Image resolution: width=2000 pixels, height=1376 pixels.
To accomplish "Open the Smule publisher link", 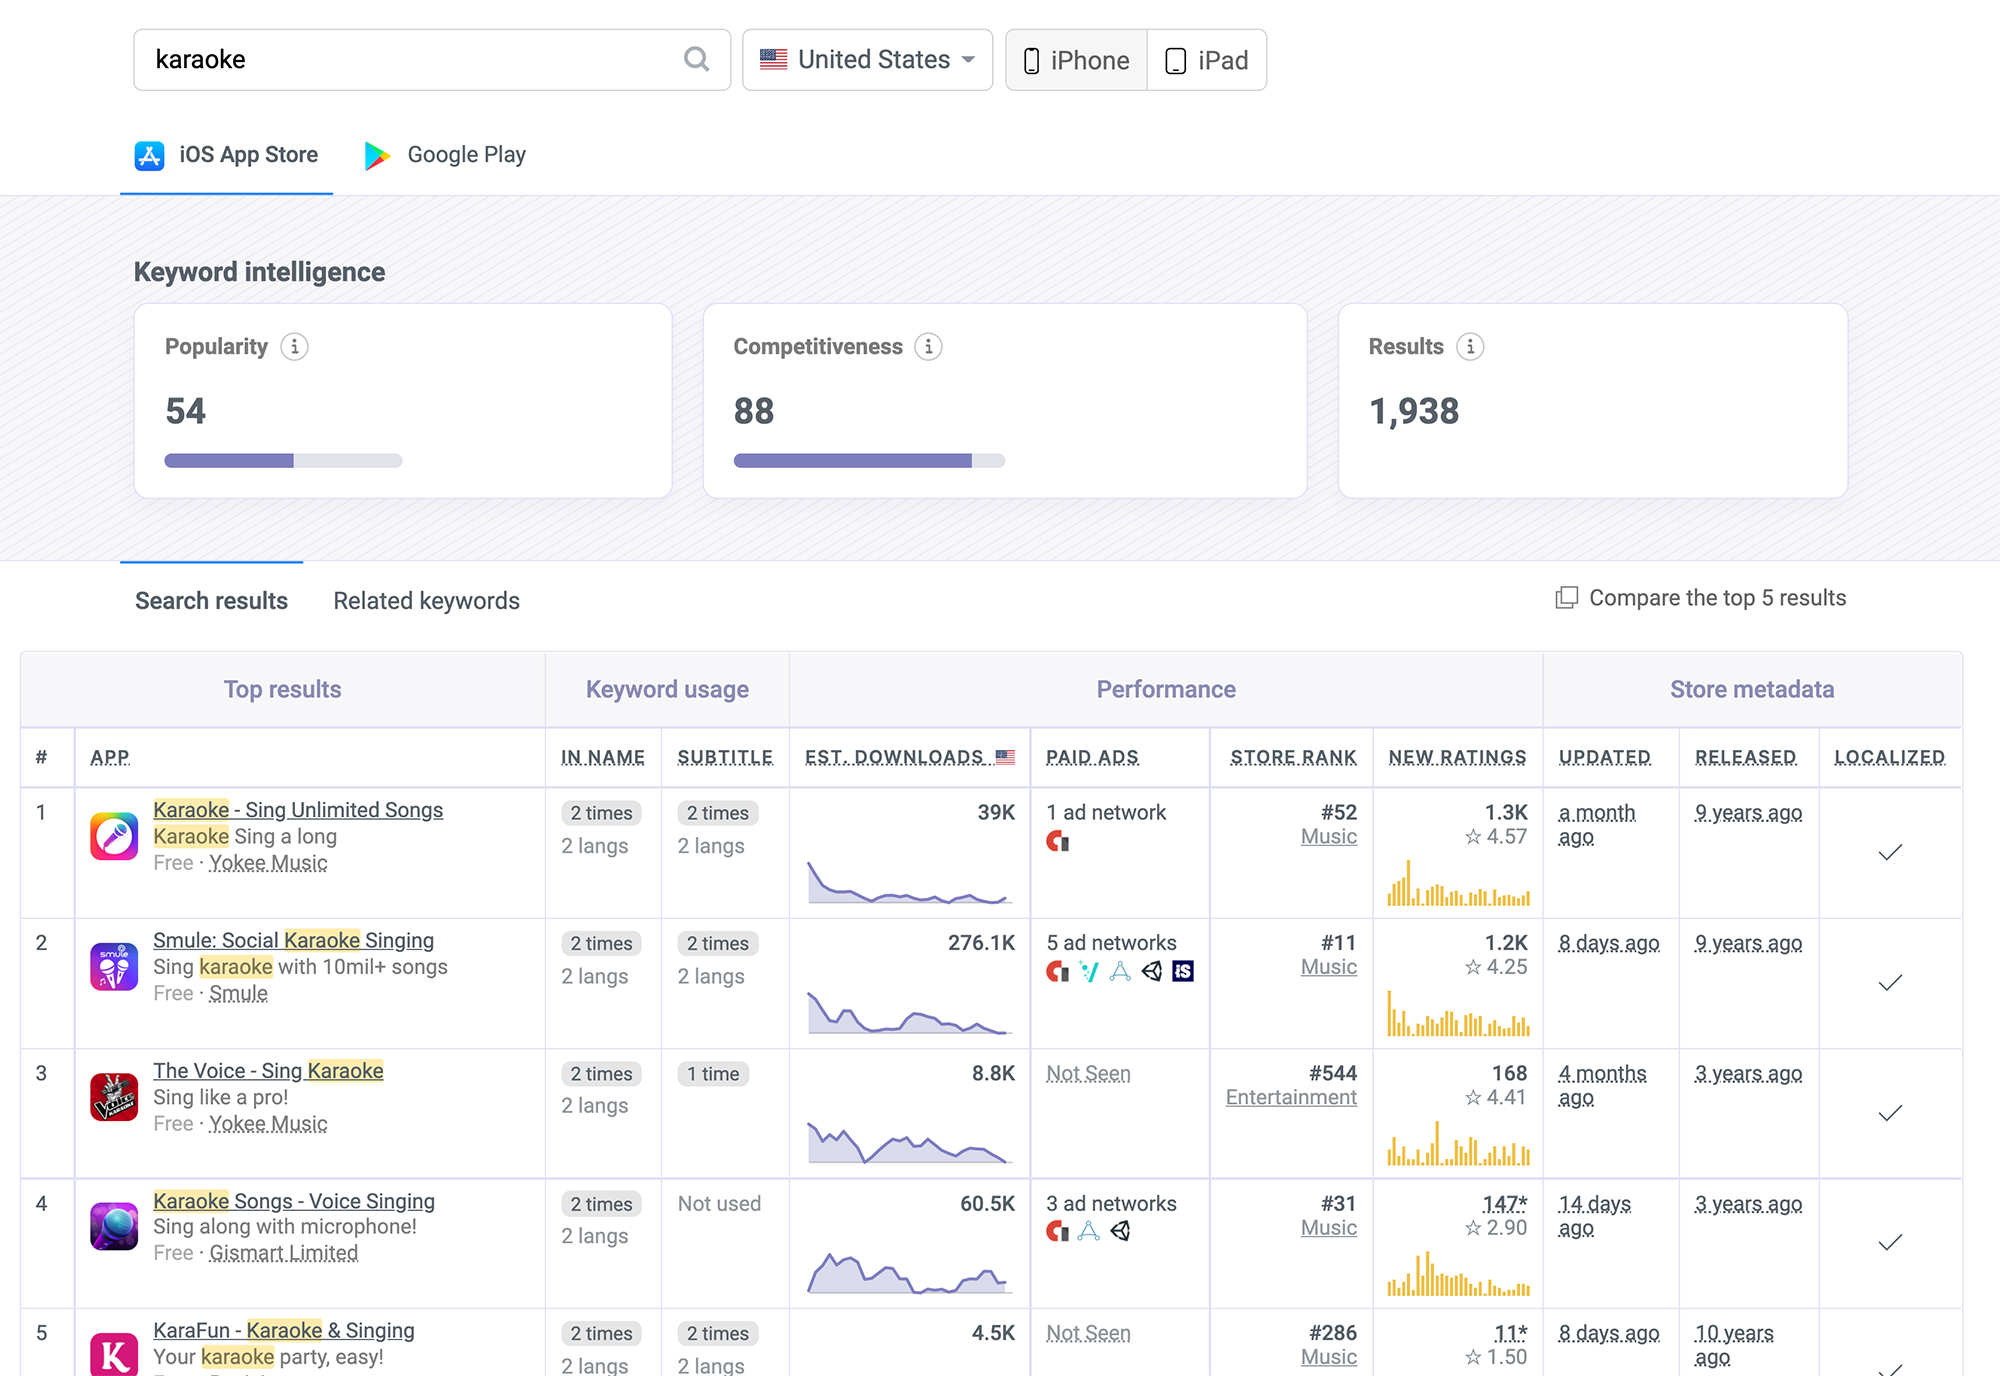I will point(238,993).
